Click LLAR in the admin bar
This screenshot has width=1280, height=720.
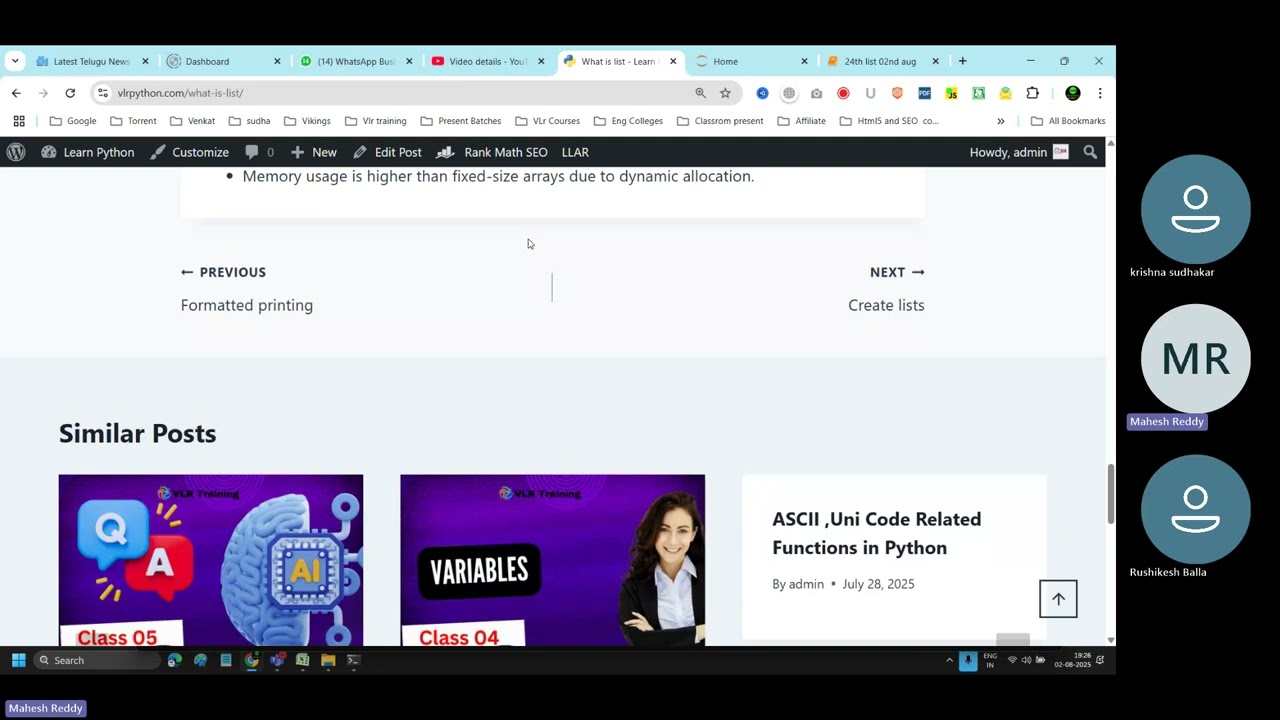575,152
